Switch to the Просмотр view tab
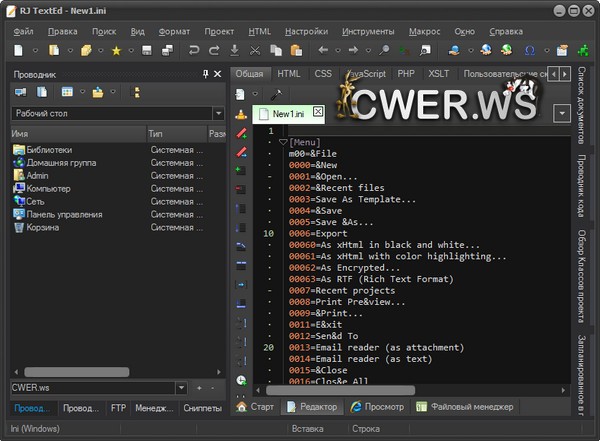Image resolution: width=600 pixels, height=441 pixels. pyautogui.click(x=378, y=407)
